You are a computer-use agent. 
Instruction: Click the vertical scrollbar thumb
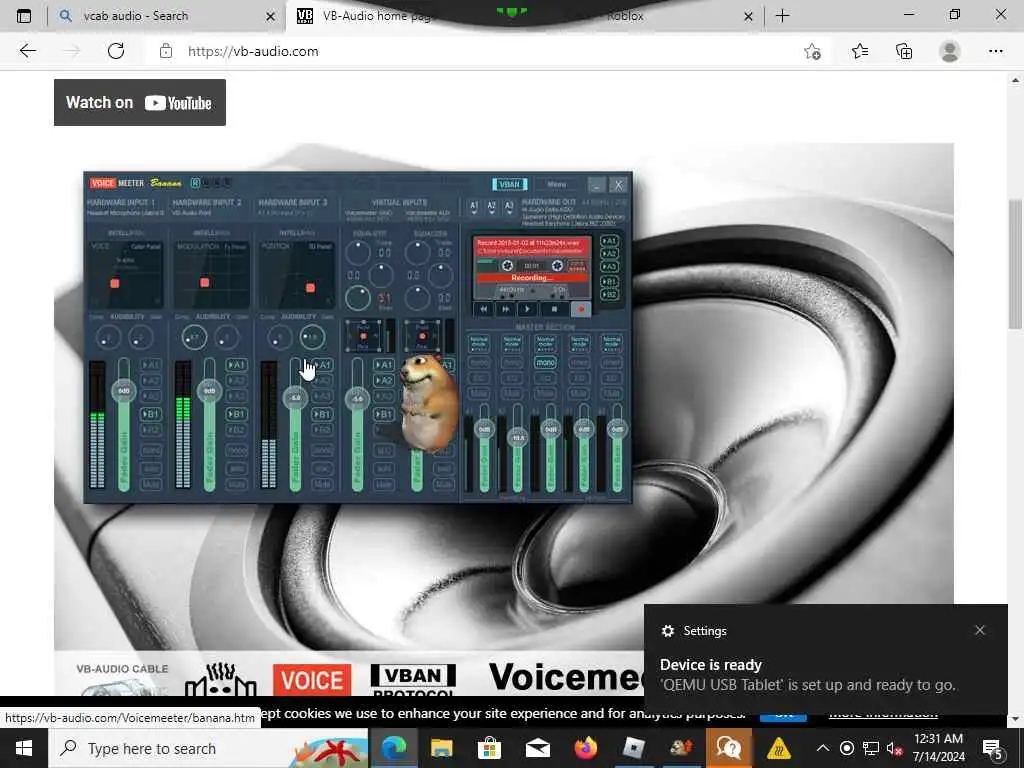tap(1015, 264)
